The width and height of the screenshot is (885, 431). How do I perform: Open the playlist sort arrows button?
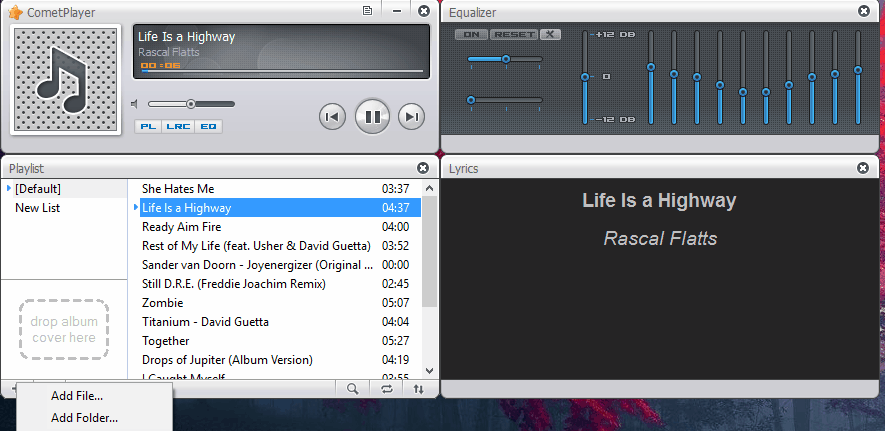[x=418, y=389]
